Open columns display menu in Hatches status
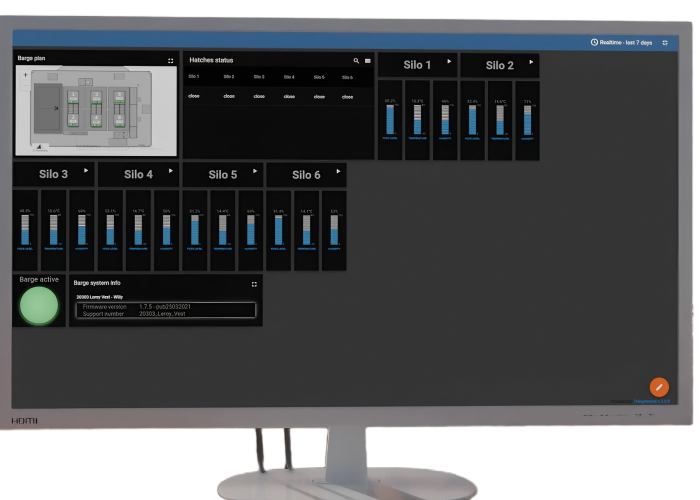The width and height of the screenshot is (700, 500). pos(367,61)
